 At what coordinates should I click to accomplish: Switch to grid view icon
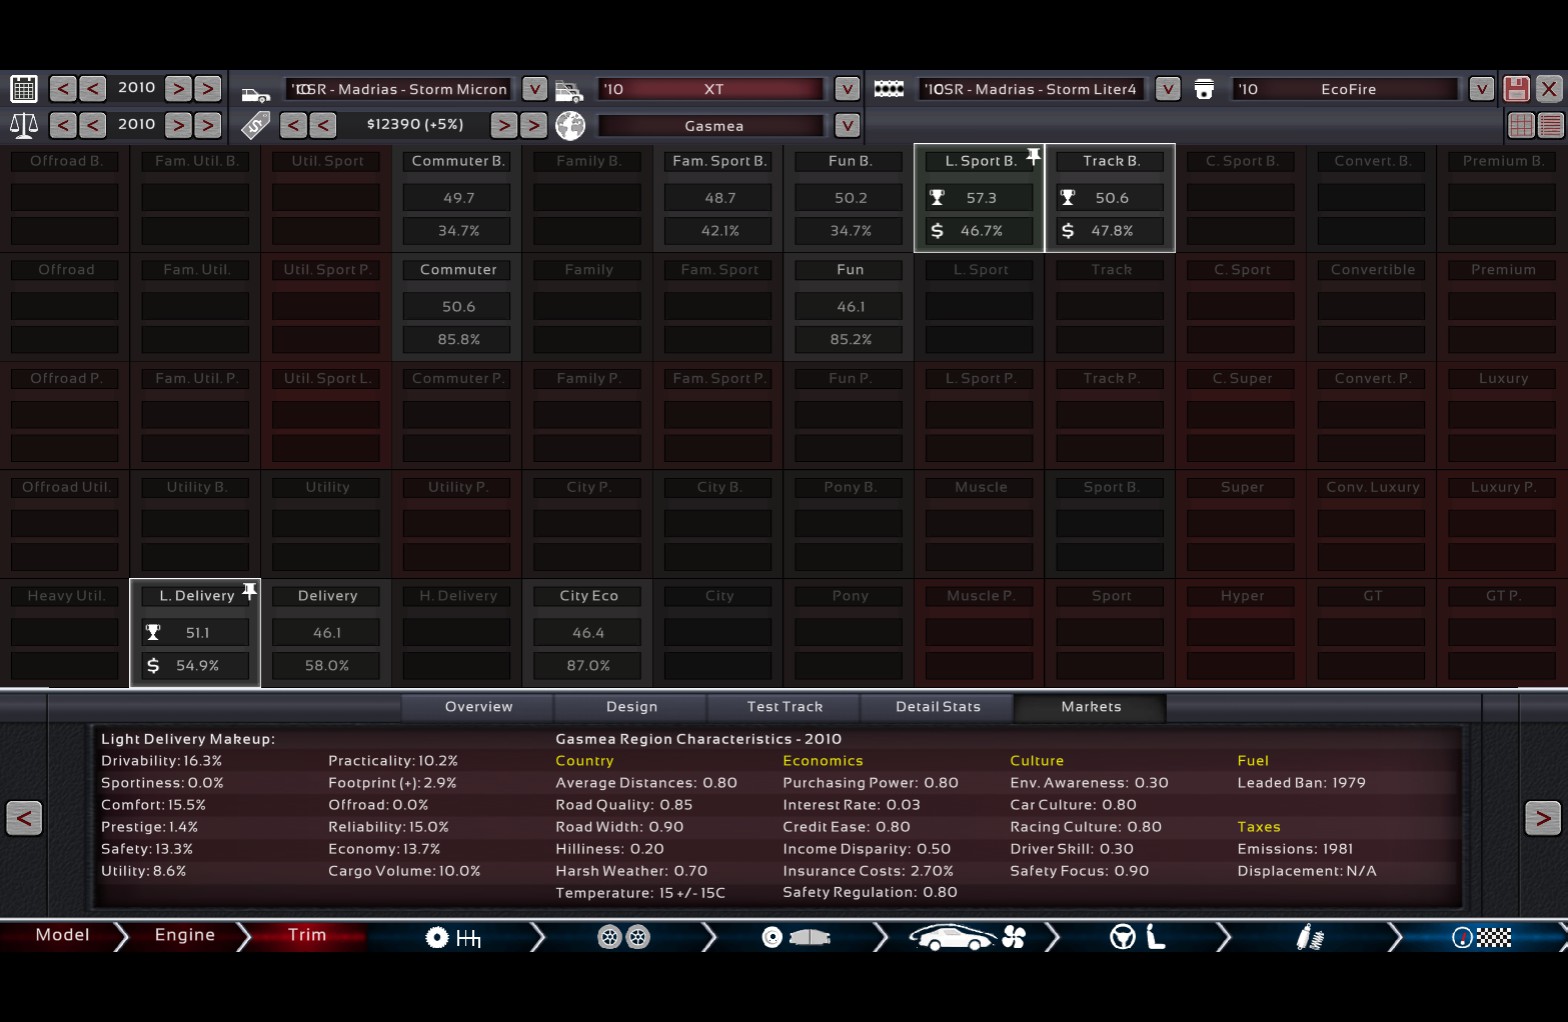[1521, 125]
